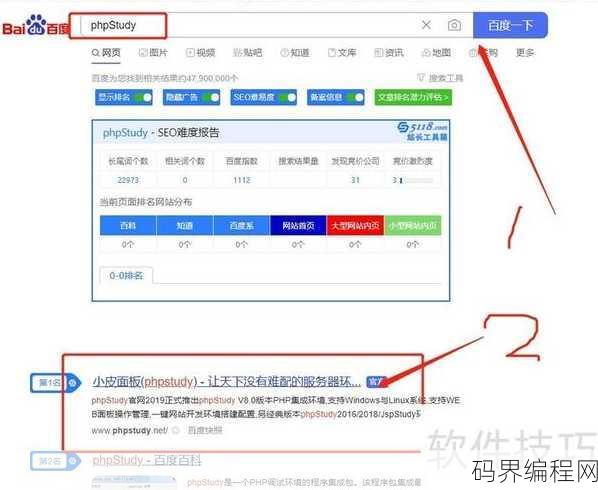Clear the search box with the X icon
598x490 pixels.
(x=426, y=25)
